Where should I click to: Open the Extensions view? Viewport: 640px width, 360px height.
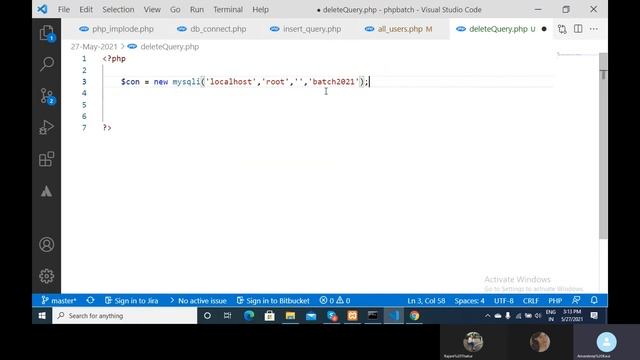tap(47, 159)
